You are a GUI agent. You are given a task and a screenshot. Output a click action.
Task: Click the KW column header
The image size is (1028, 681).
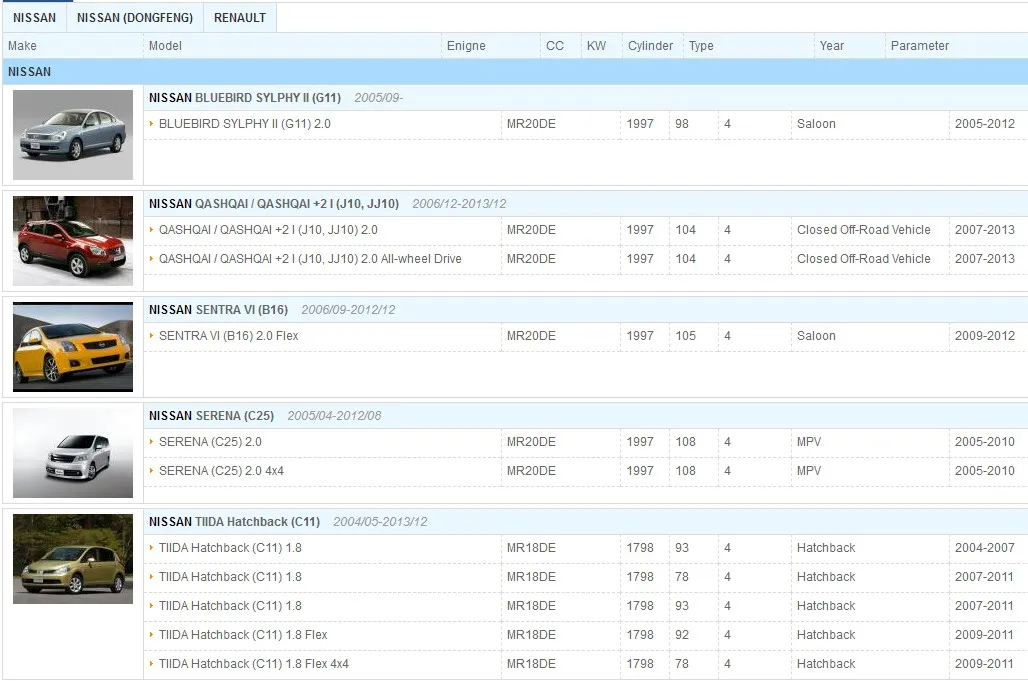point(596,46)
